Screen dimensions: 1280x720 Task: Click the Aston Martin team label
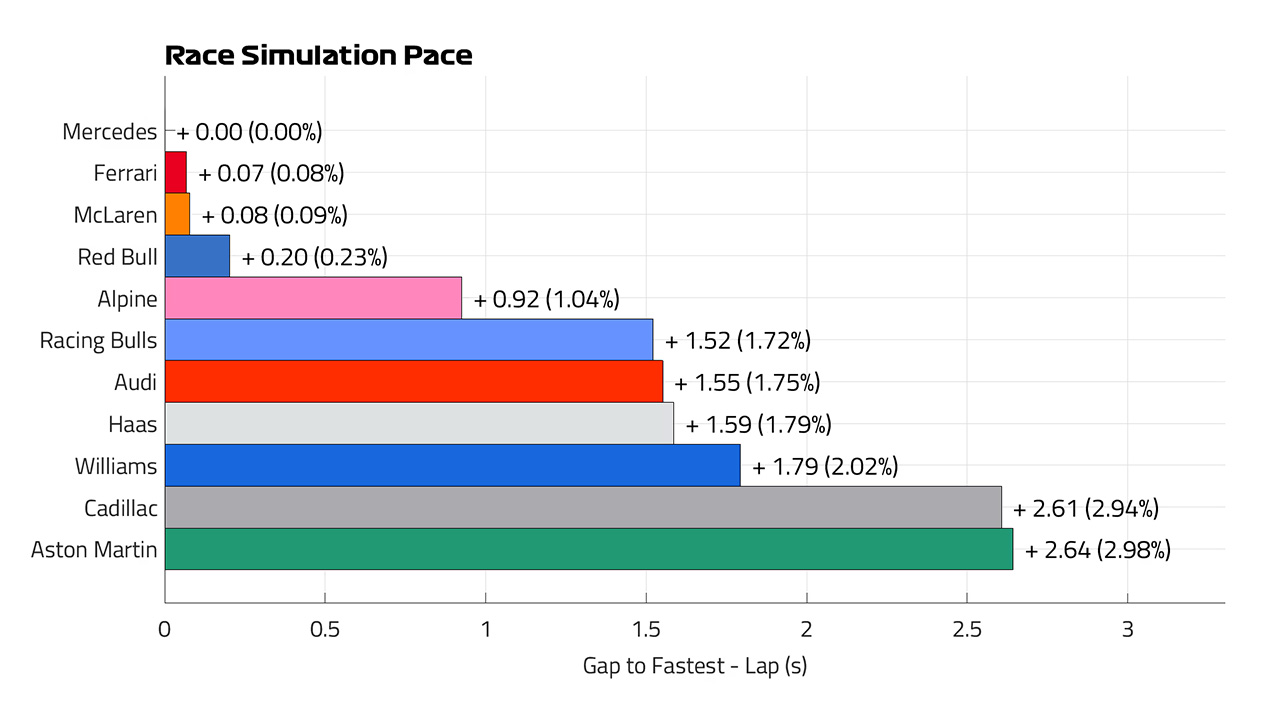[94, 549]
